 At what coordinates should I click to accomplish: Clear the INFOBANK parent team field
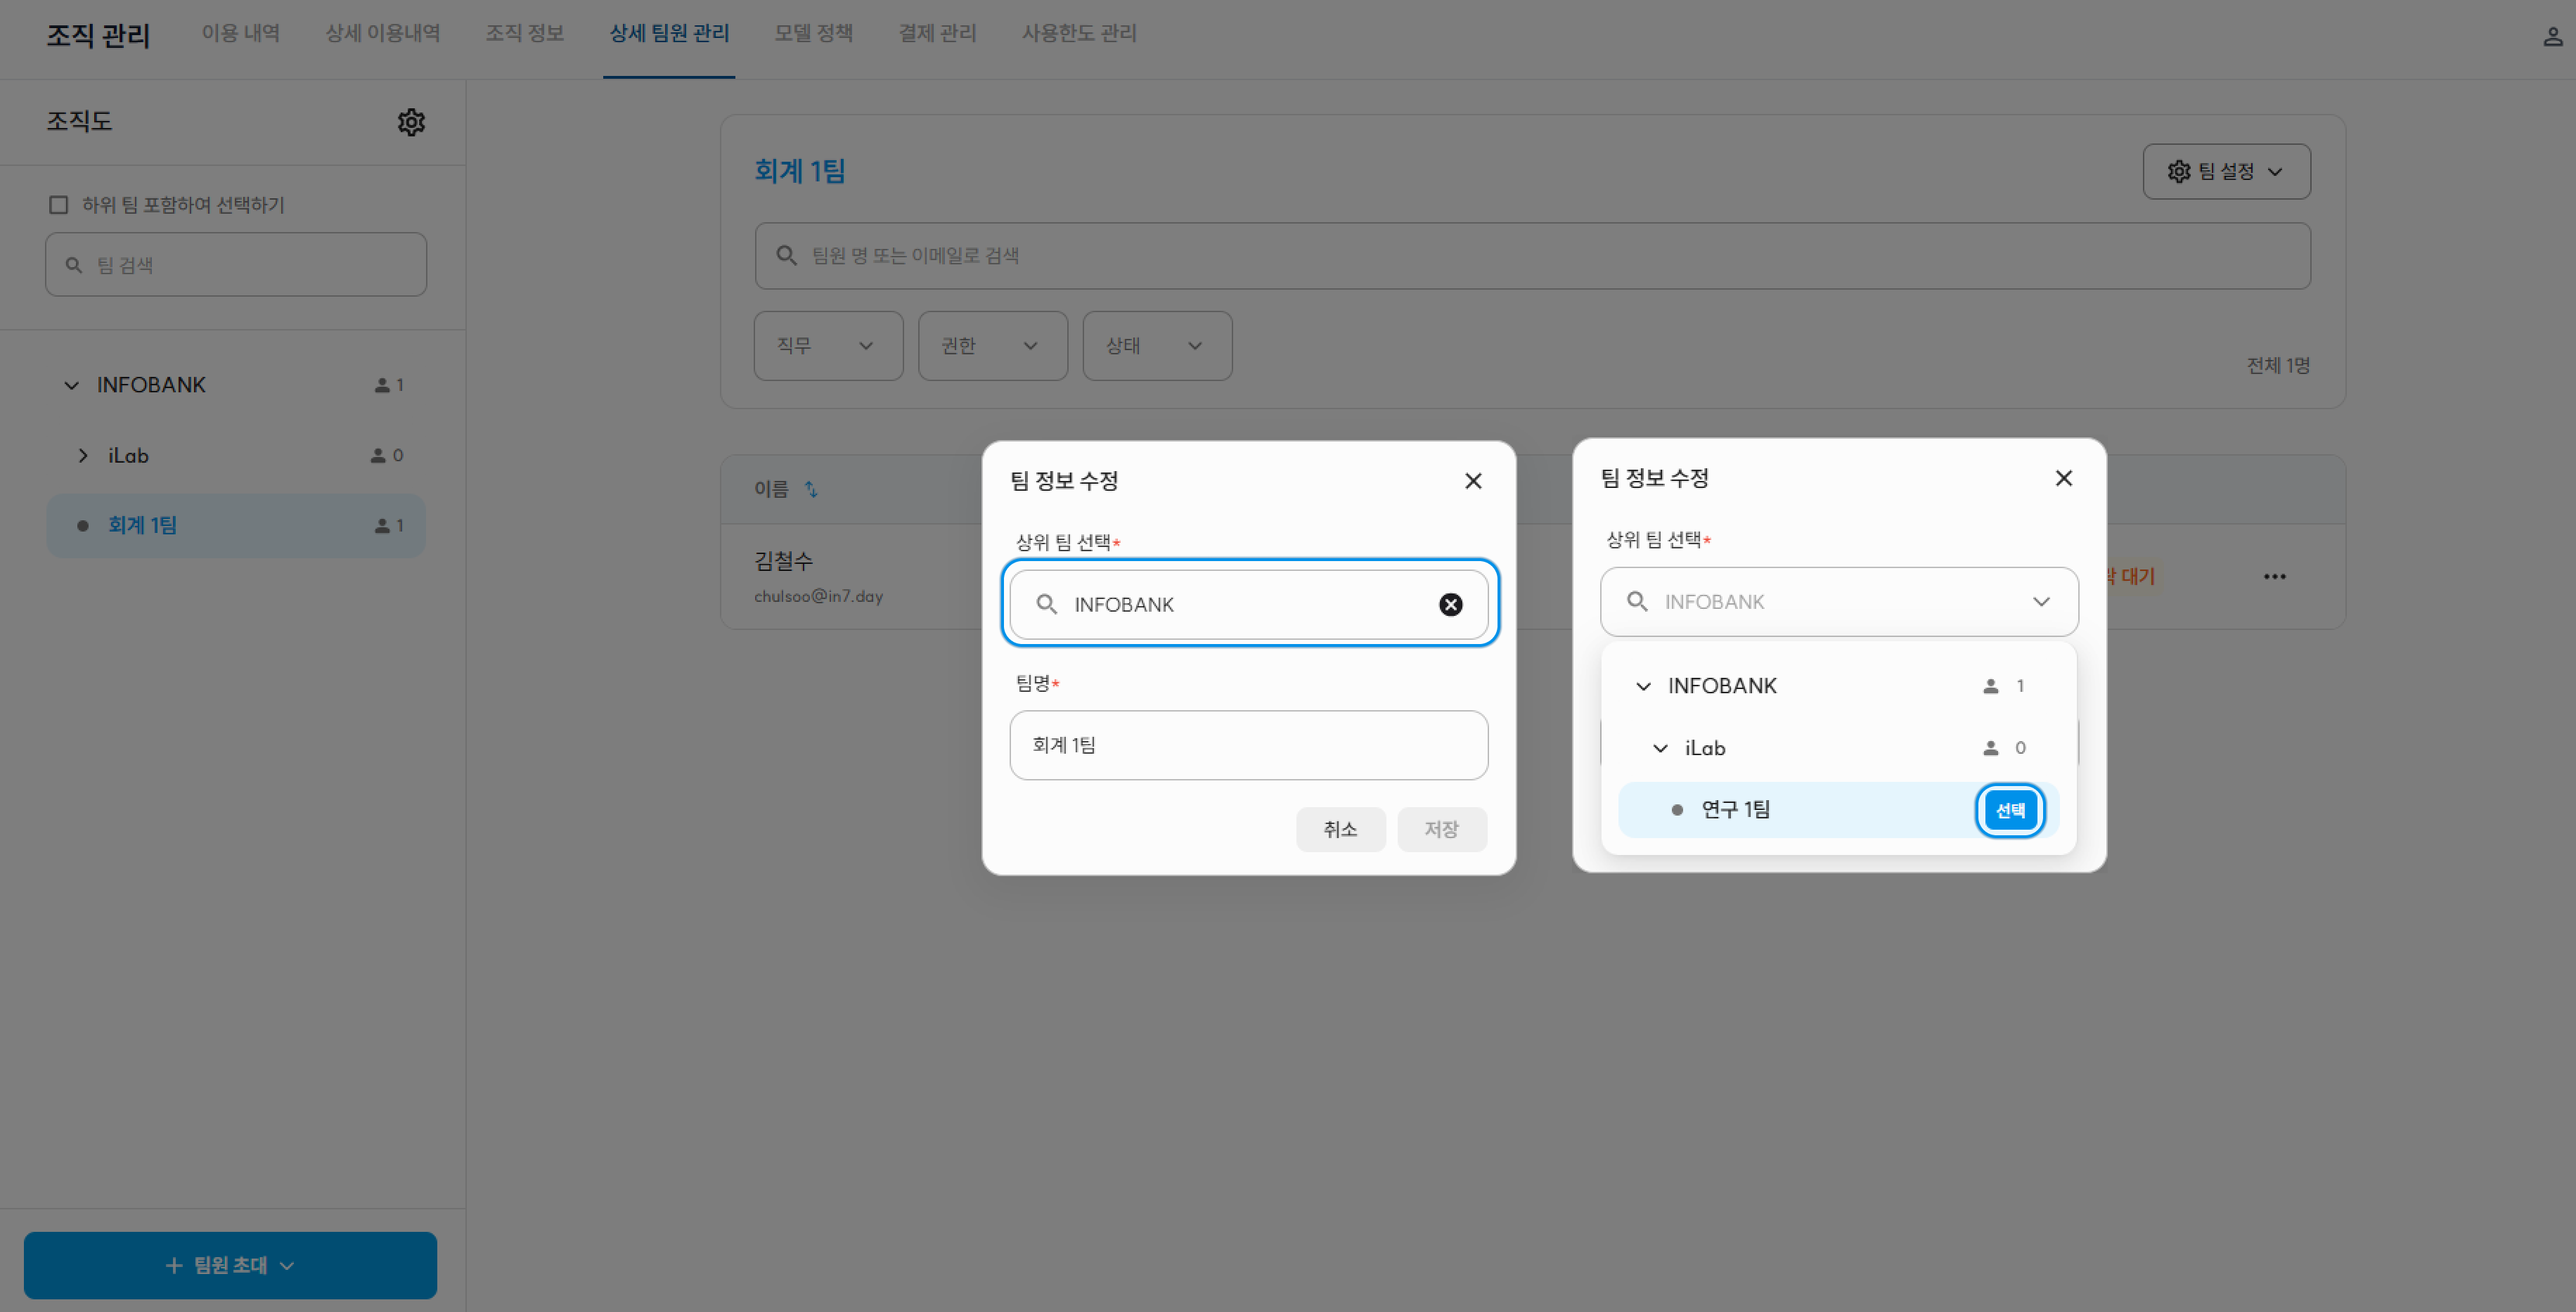pyautogui.click(x=1450, y=604)
